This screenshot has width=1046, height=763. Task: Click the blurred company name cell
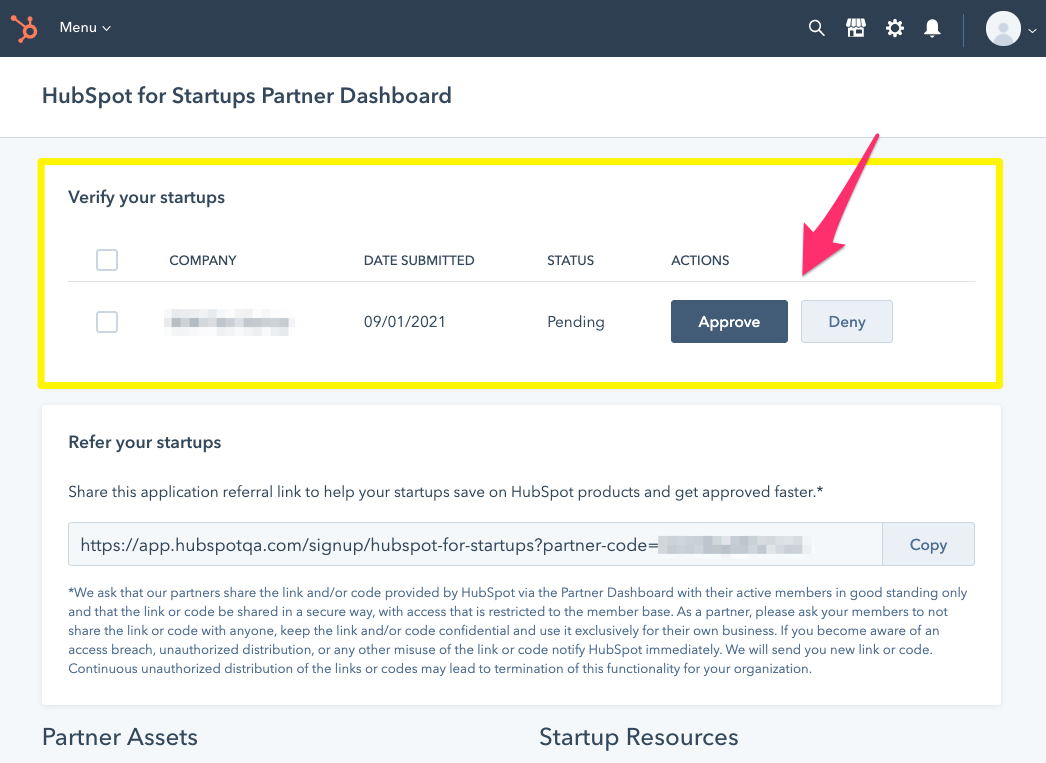pos(229,322)
